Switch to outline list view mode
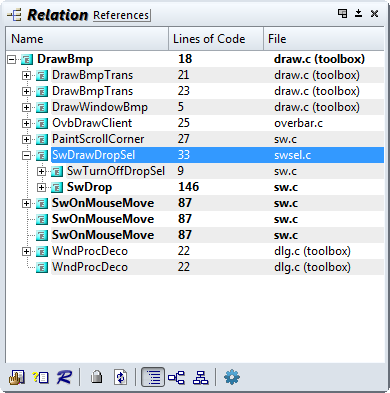This screenshot has width=390, height=393. point(153,377)
